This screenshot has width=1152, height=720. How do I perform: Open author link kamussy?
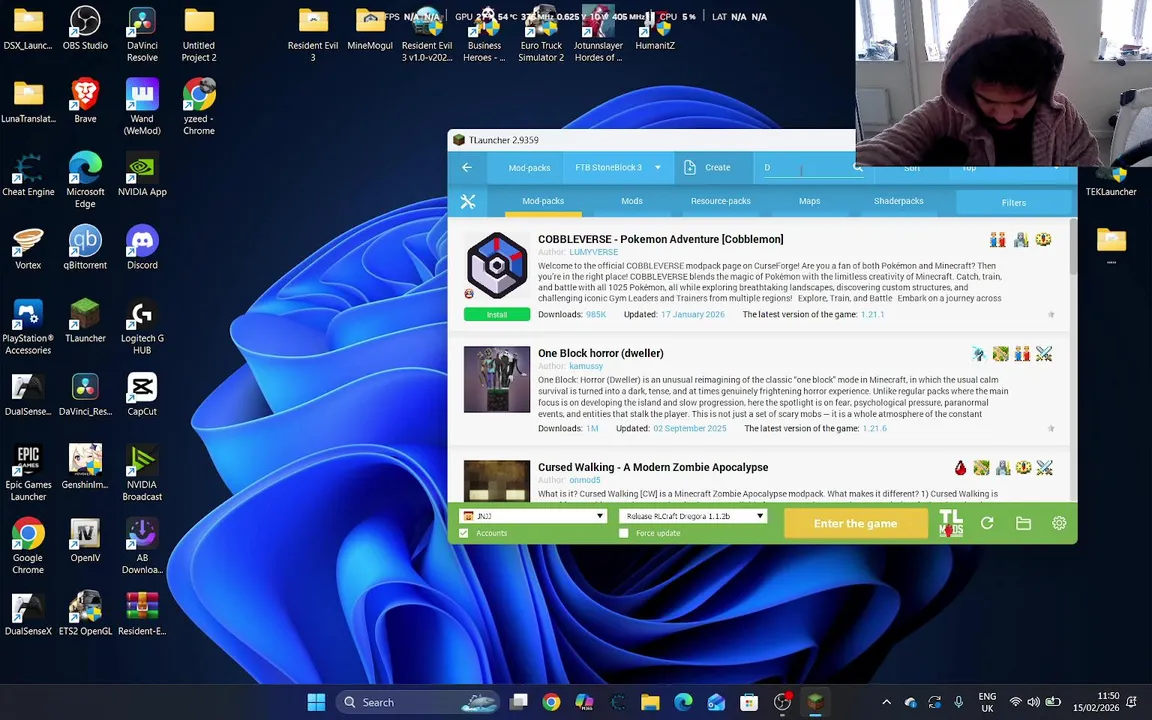tap(586, 366)
